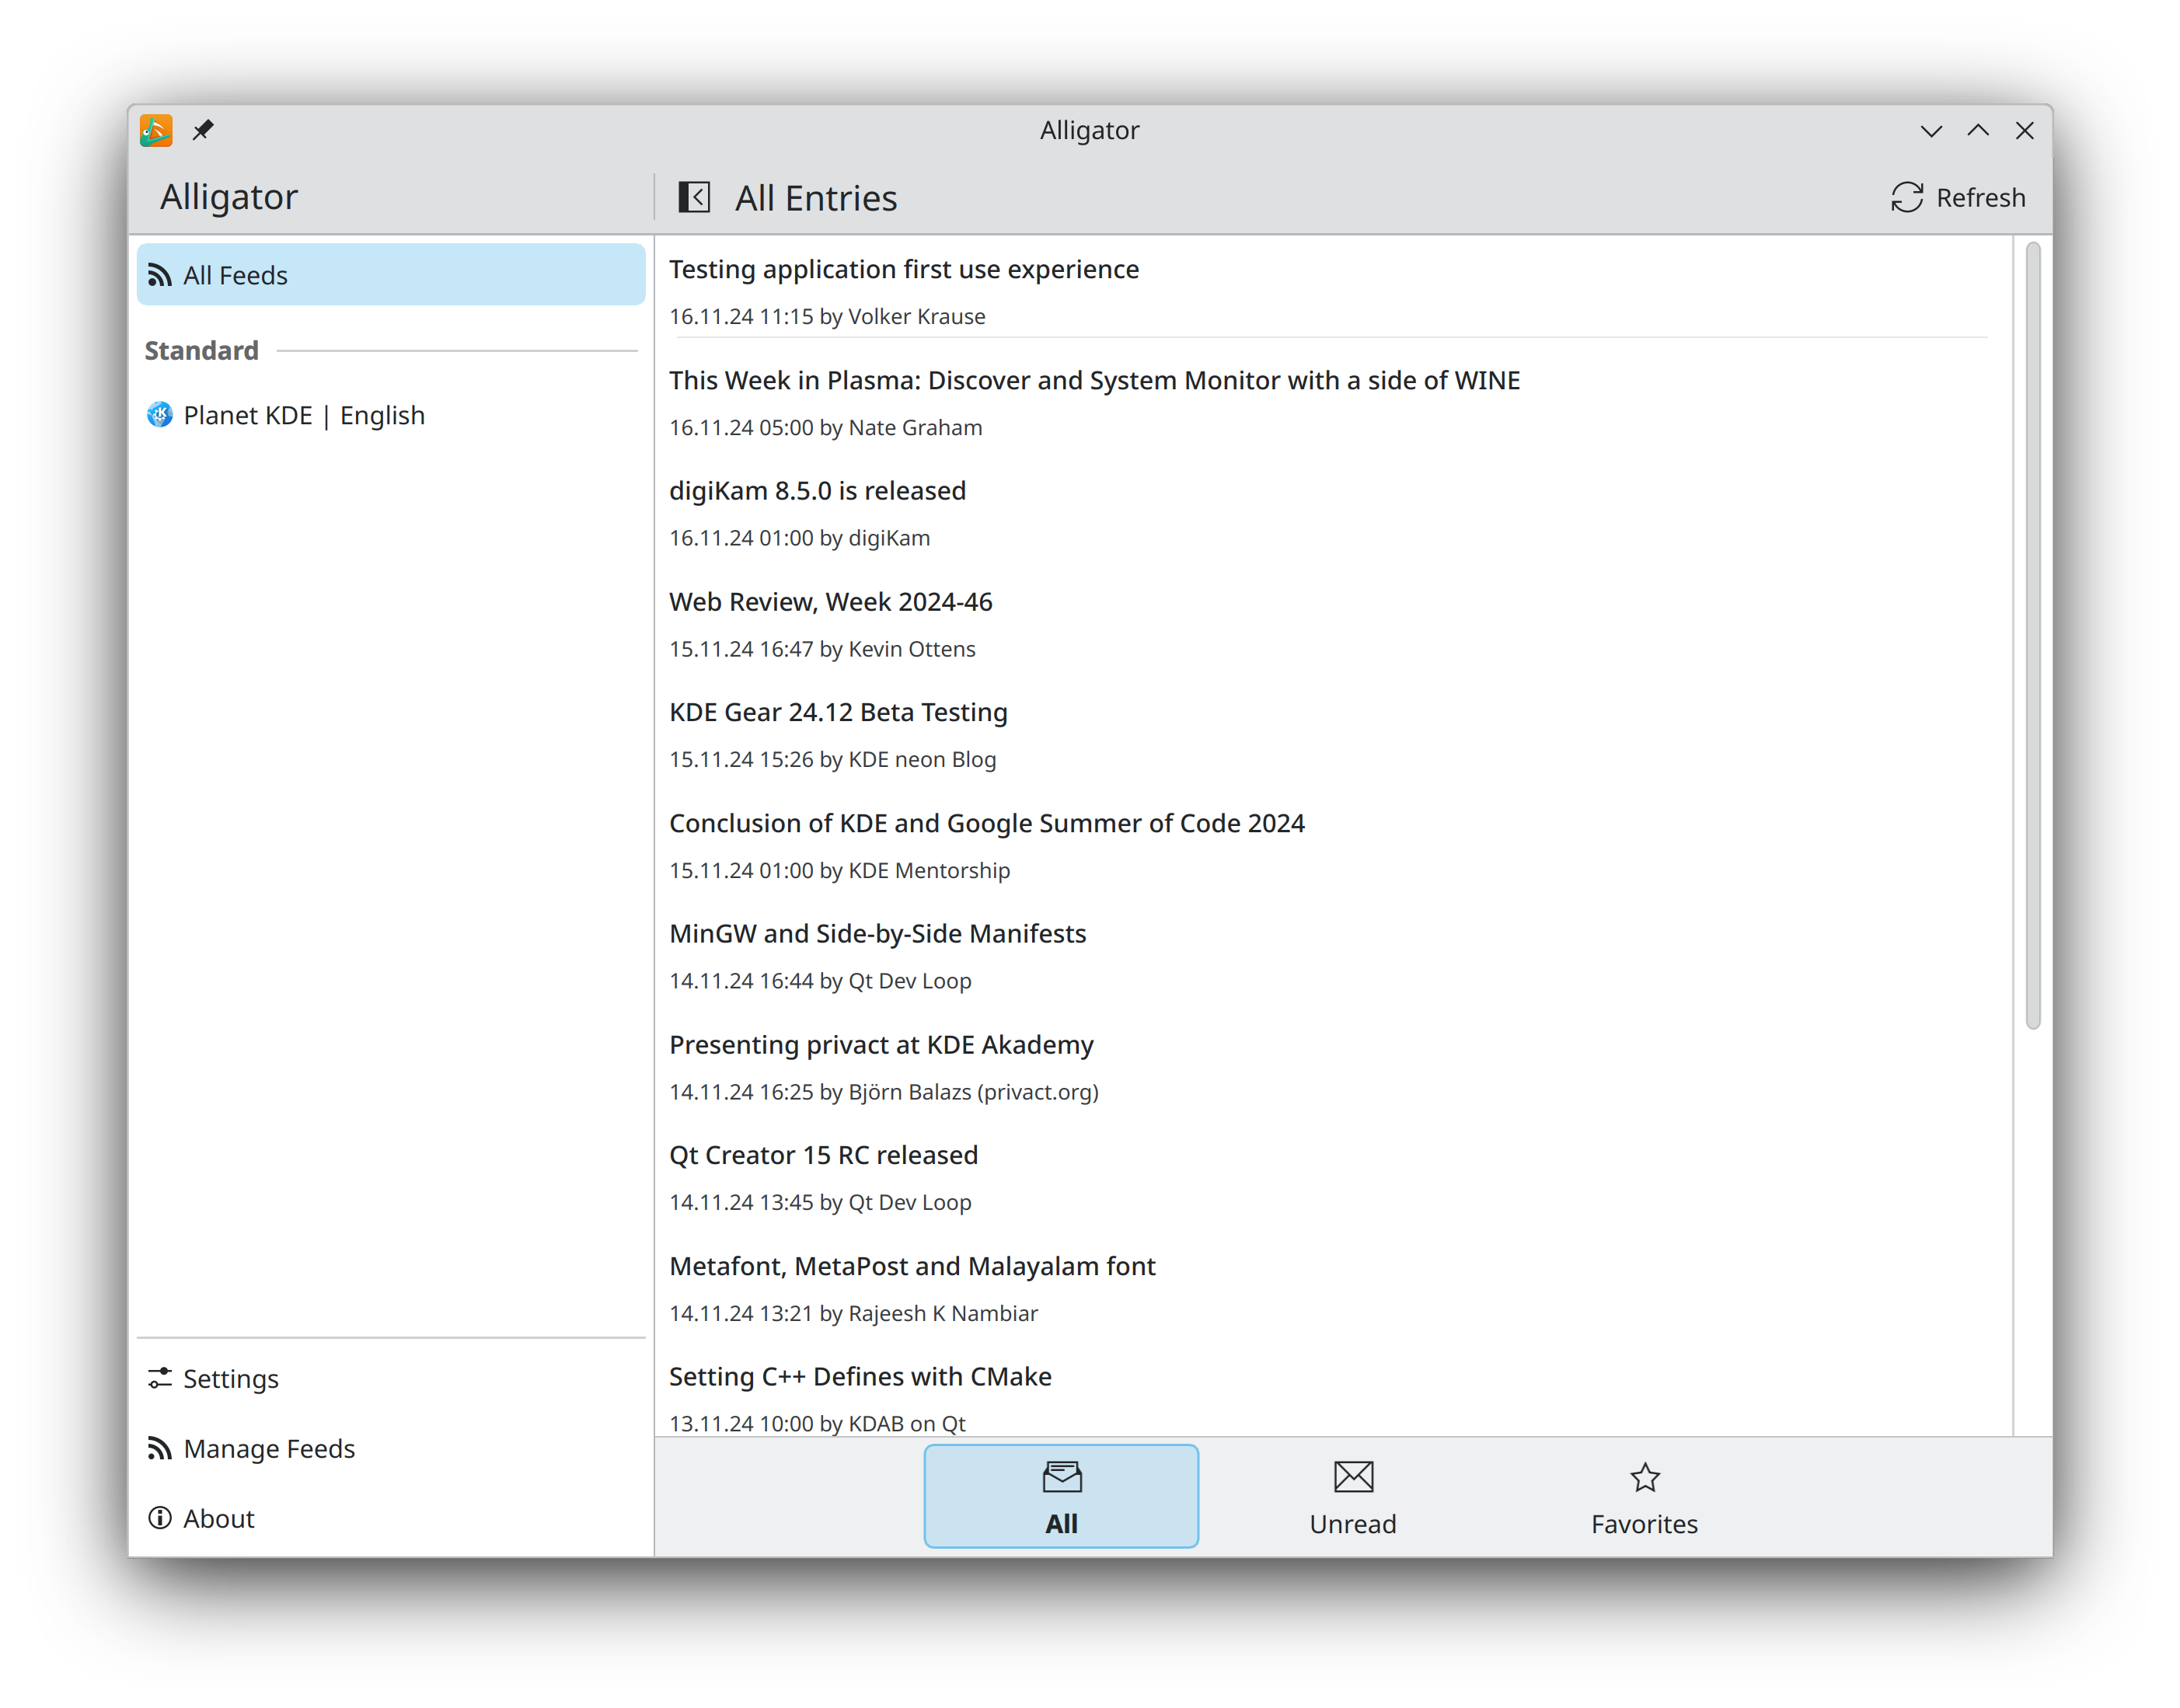Open 'Testing application first use experience' entry

point(903,270)
